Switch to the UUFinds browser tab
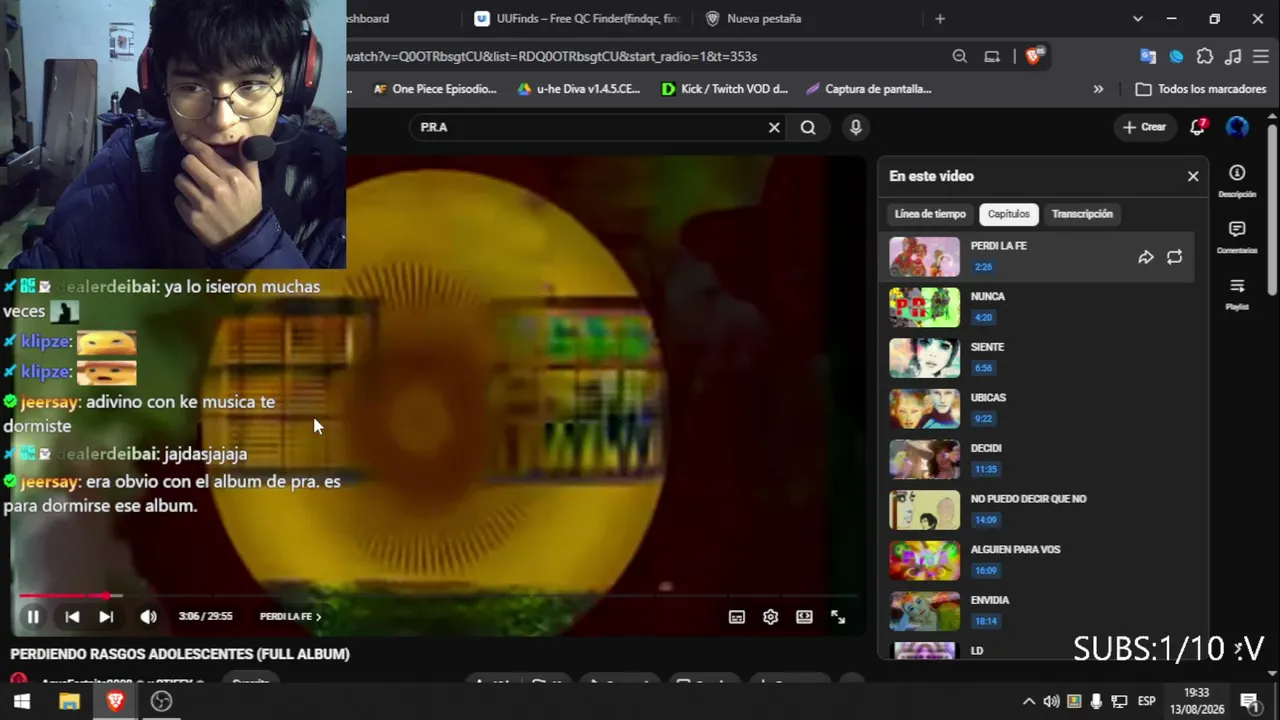 pos(579,18)
